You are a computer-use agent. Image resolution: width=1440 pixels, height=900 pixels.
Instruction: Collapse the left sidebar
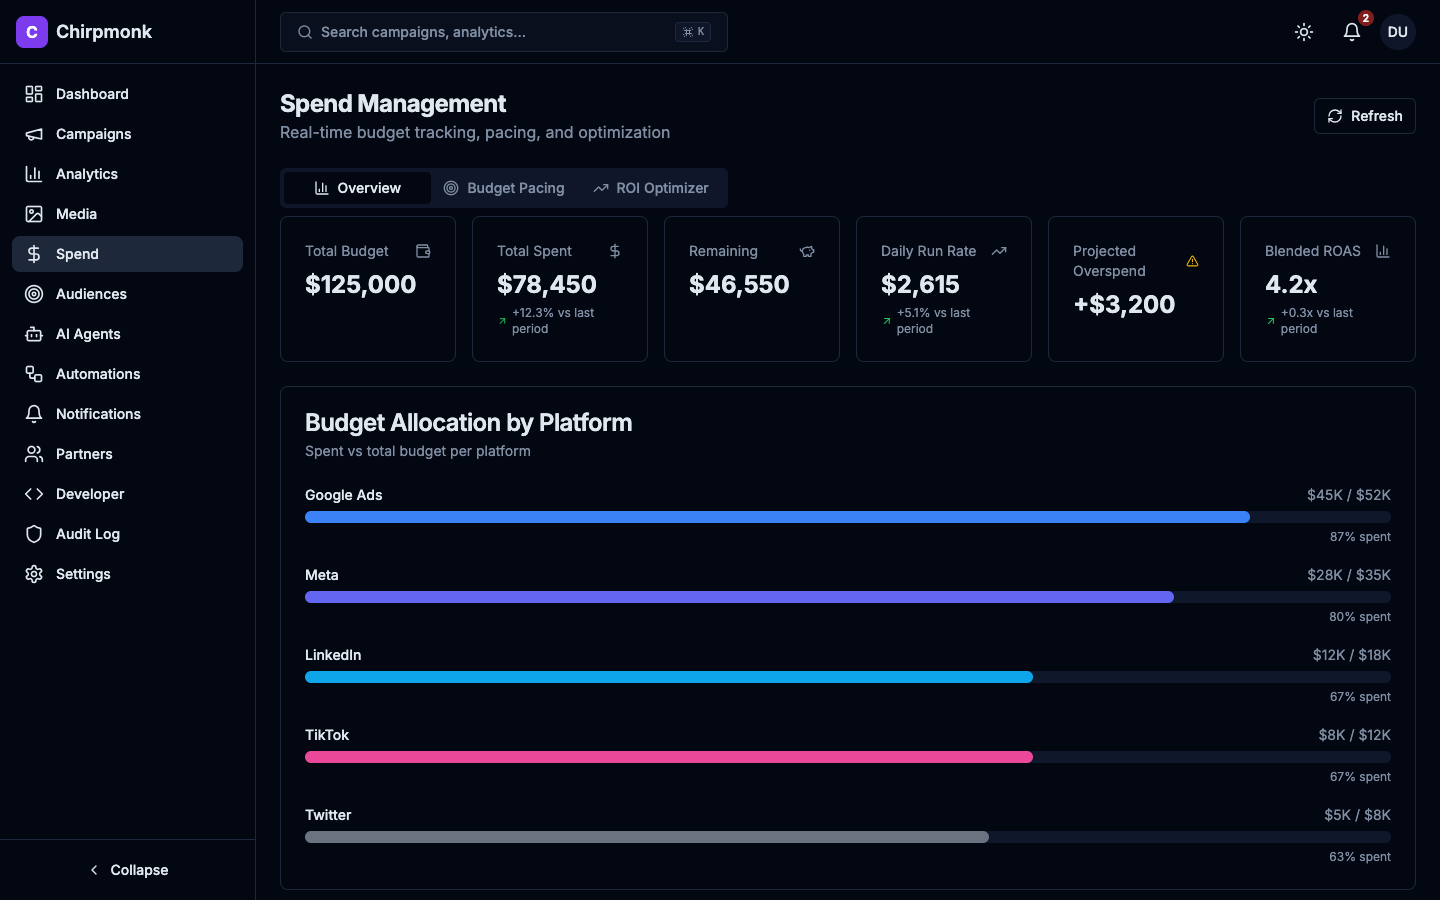[x=128, y=870]
